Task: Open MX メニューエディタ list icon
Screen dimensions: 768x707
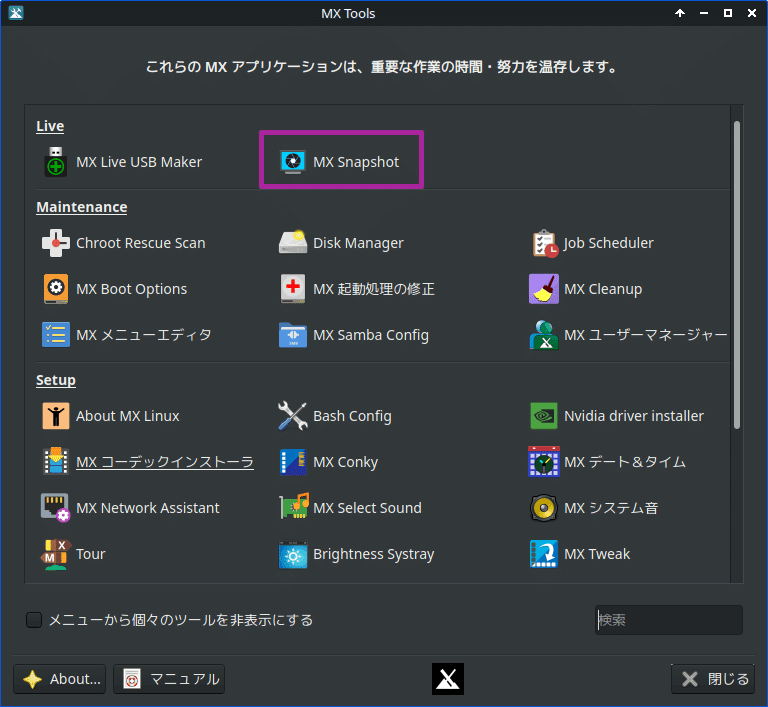Action: [56, 335]
